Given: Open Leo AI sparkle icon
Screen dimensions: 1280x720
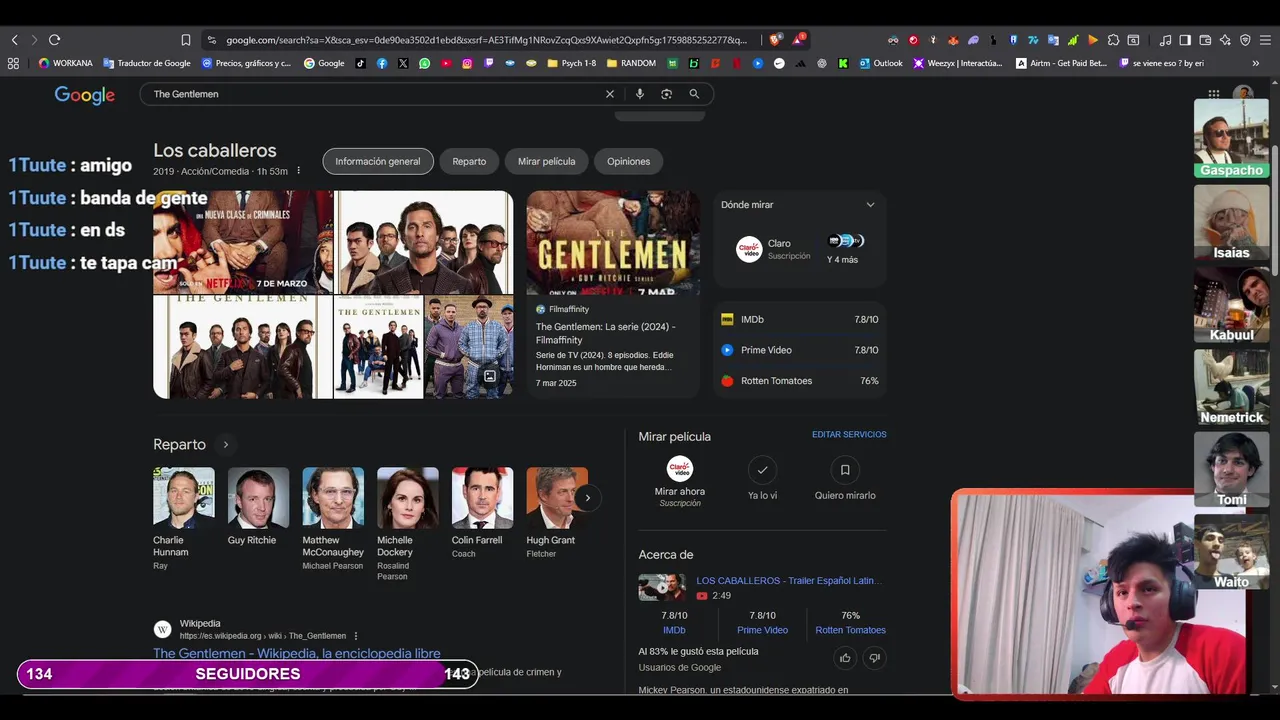Looking at the screenshot, I should pyautogui.click(x=1225, y=40).
